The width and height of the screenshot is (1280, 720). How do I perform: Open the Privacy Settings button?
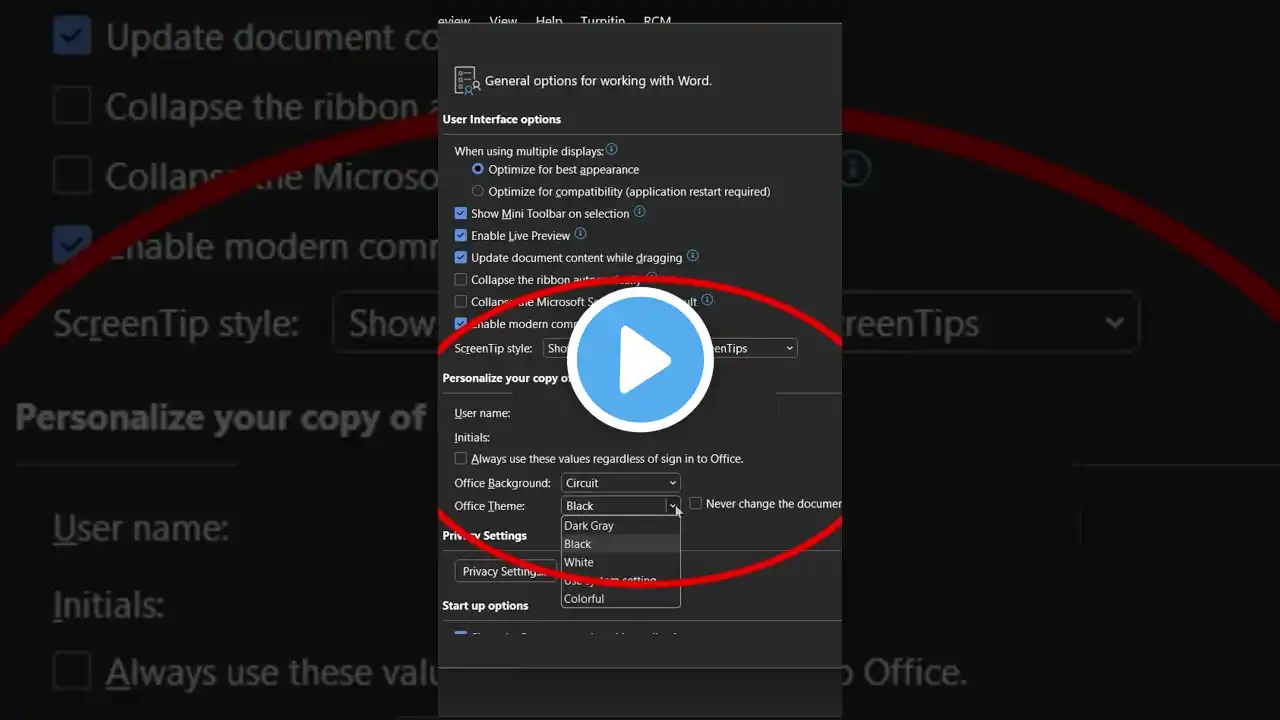(505, 571)
